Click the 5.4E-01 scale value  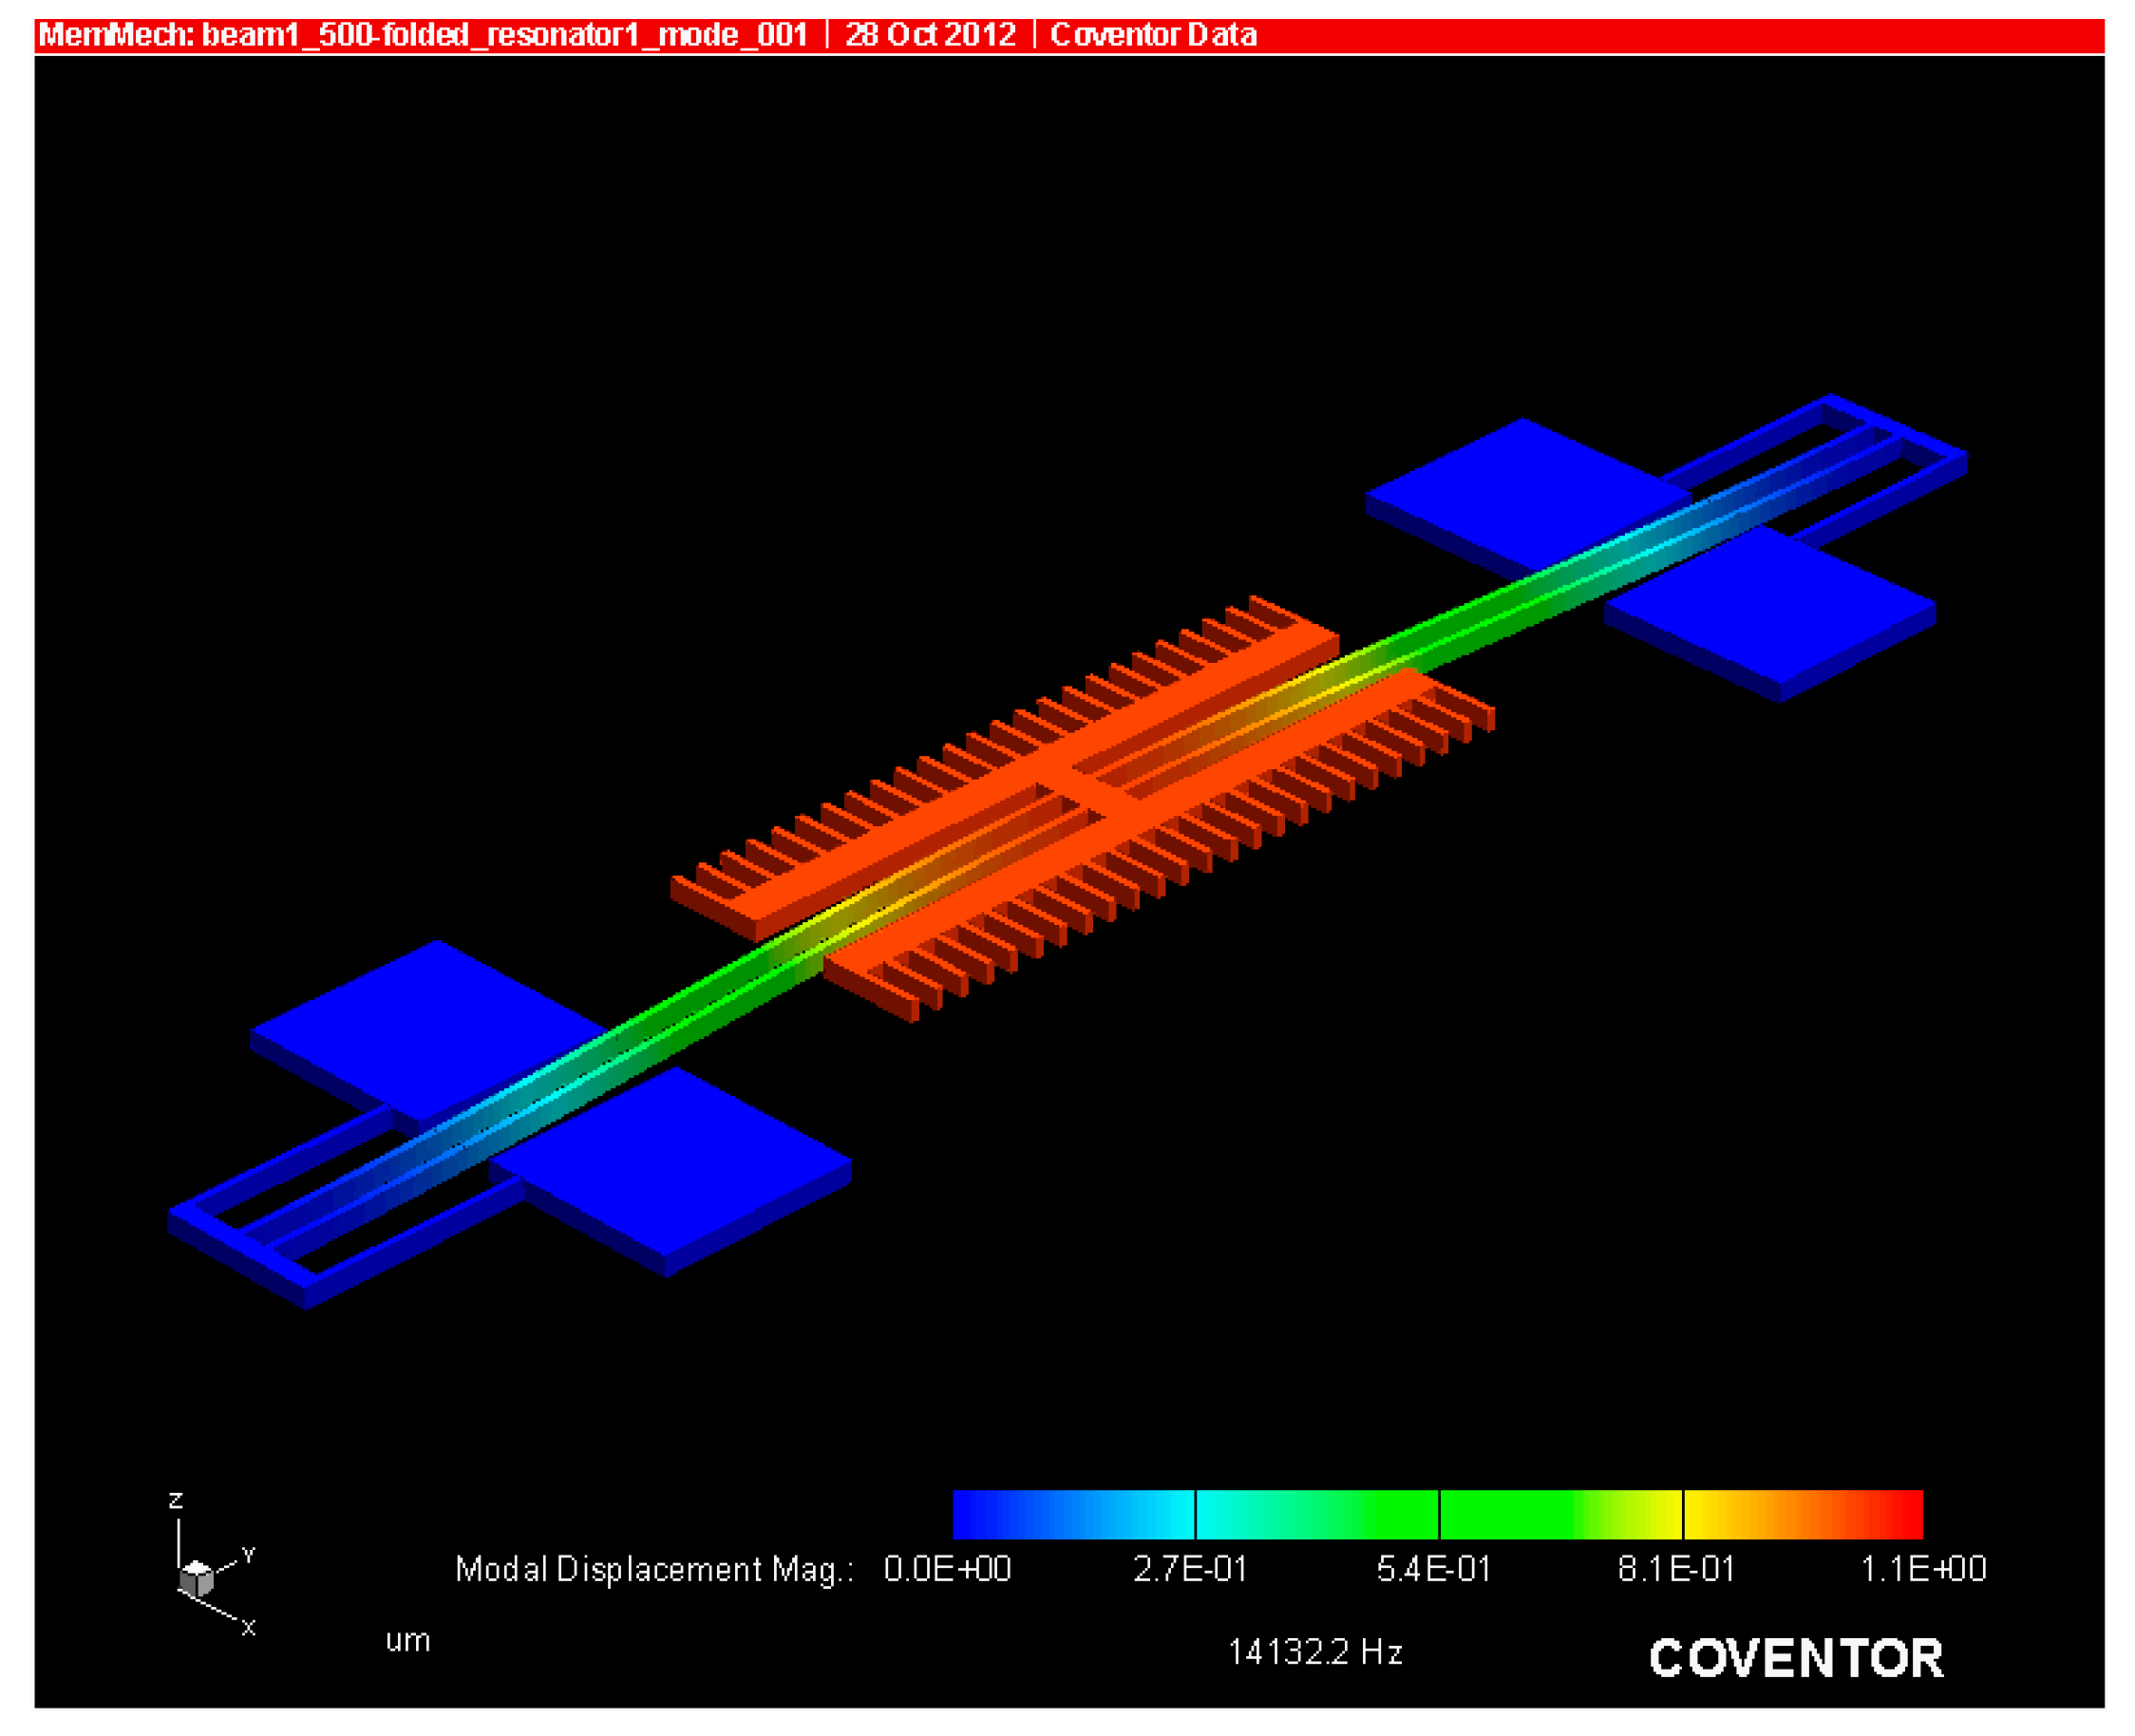coord(1433,1569)
